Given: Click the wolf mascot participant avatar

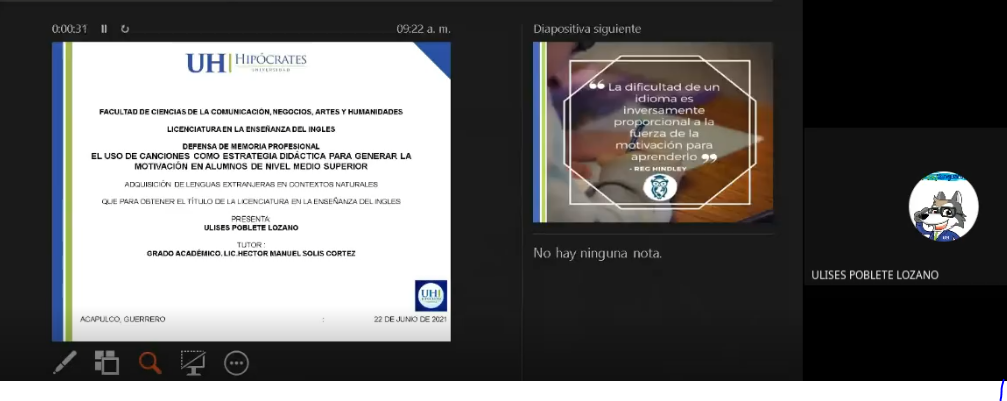Looking at the screenshot, I should point(943,207).
